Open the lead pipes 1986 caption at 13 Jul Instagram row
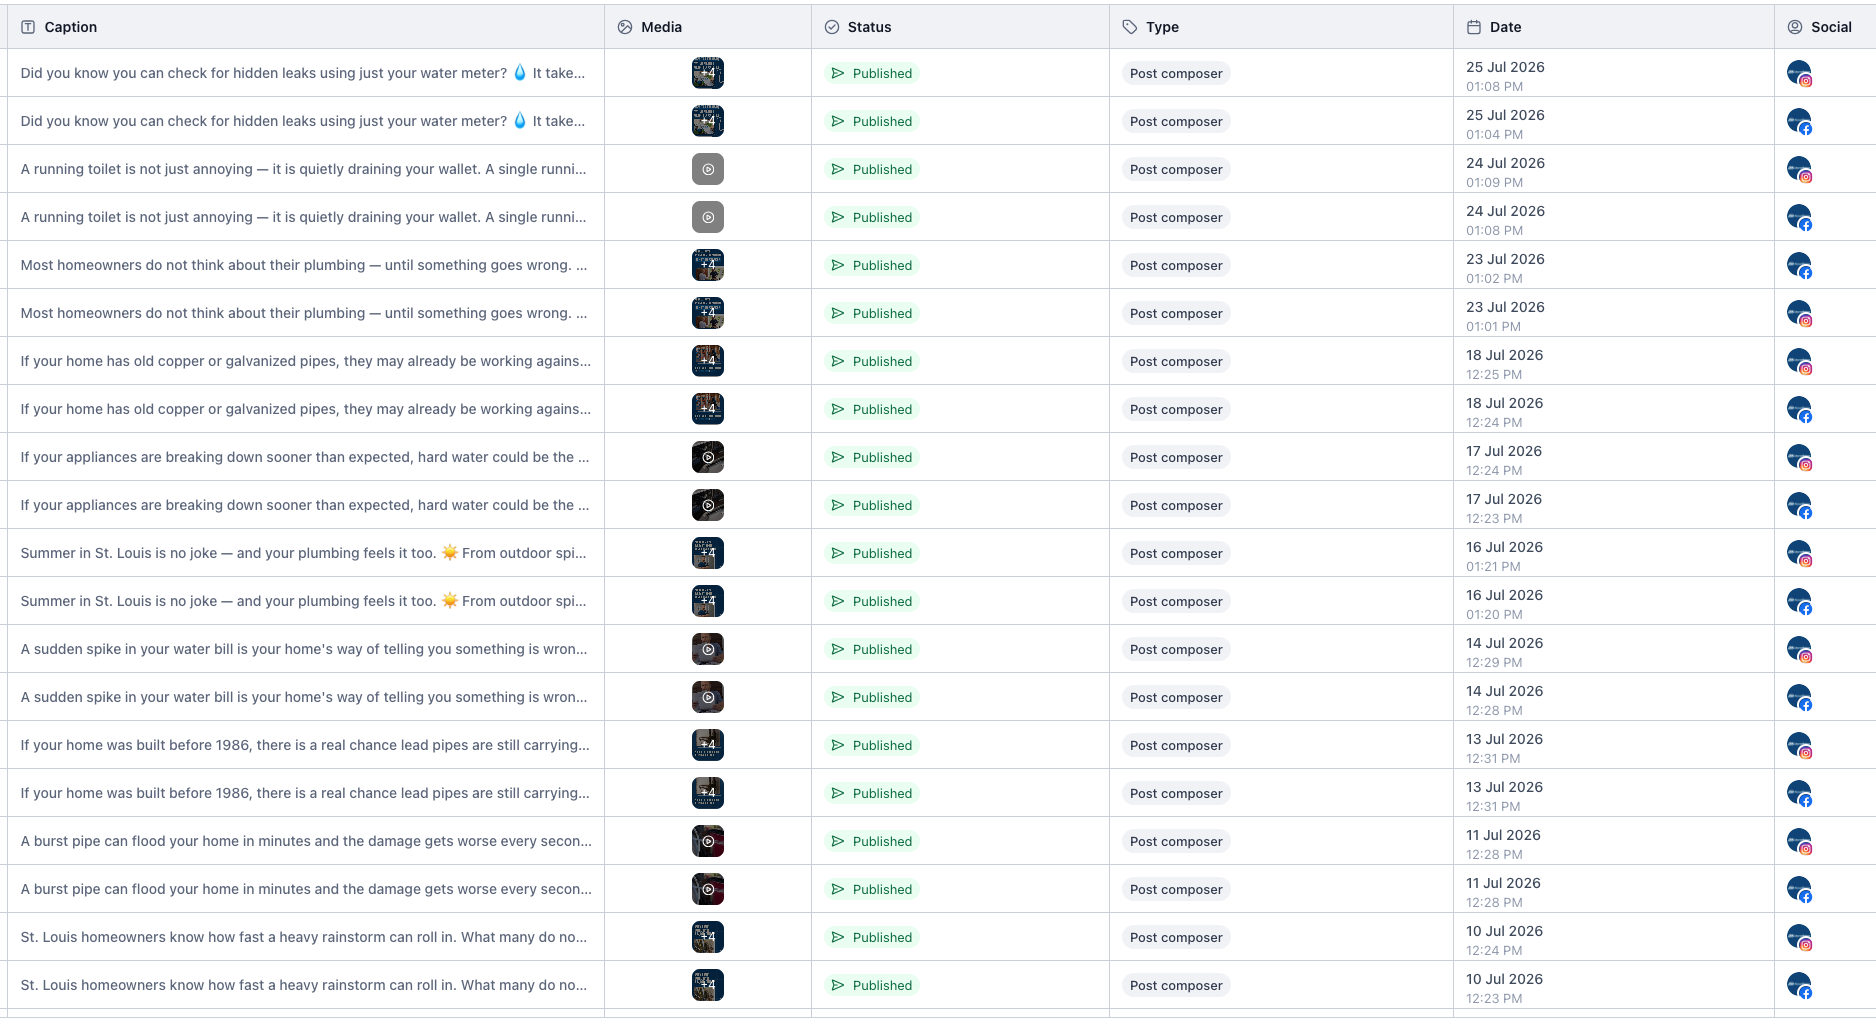This screenshot has width=1876, height=1022. pyautogui.click(x=305, y=745)
